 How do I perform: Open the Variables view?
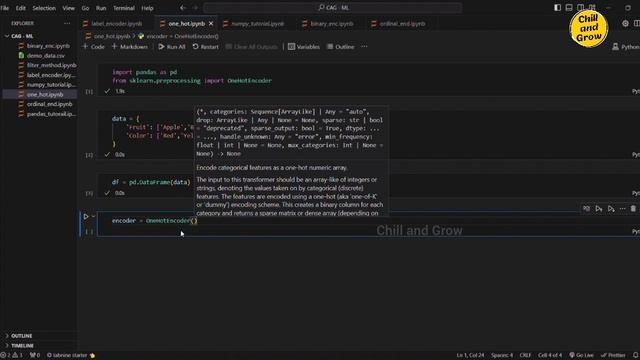(x=304, y=47)
